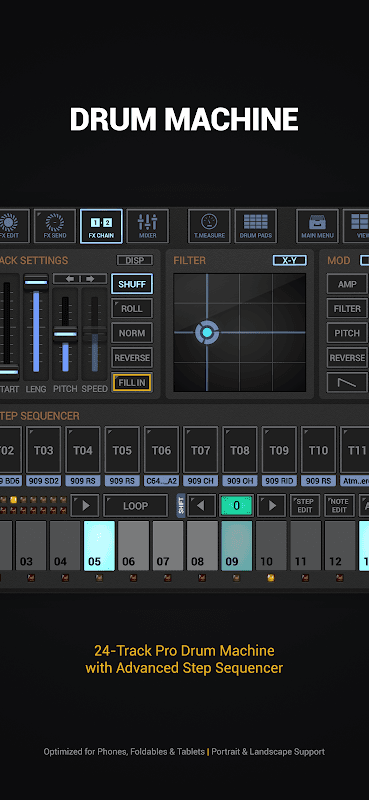Select track pad T07

201,450
